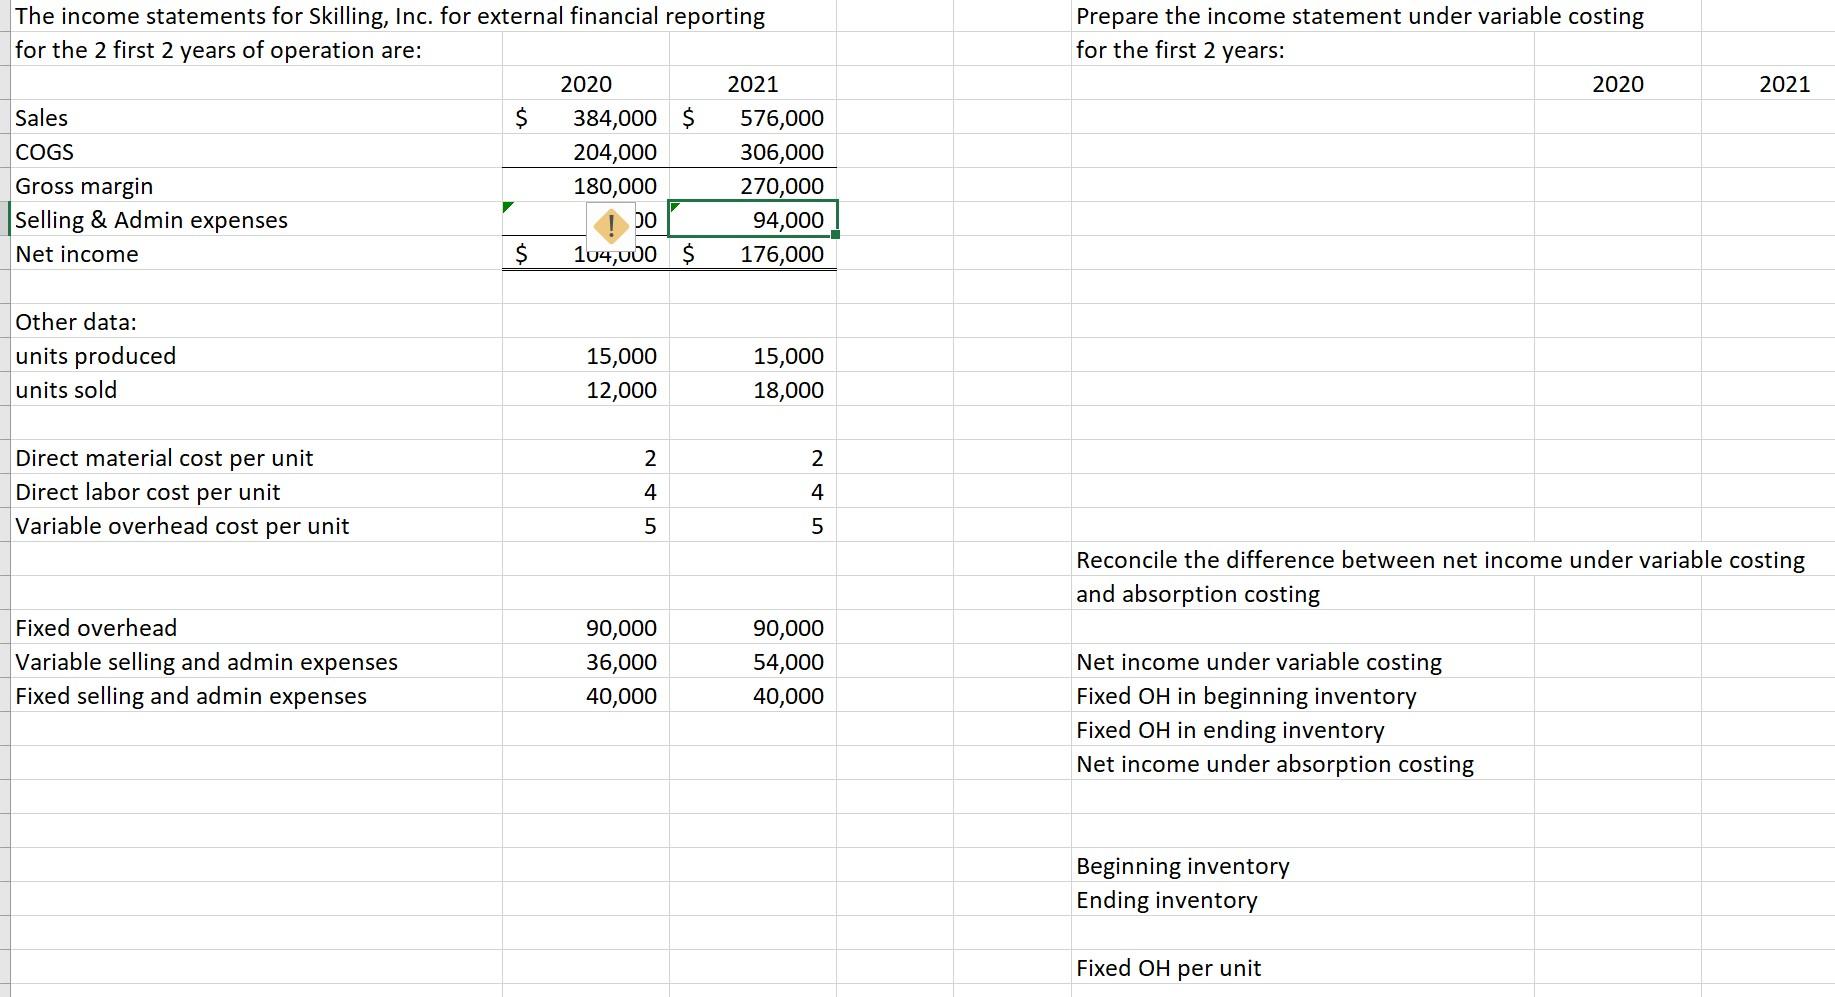Image resolution: width=1835 pixels, height=997 pixels.
Task: Select 'Fixed OH in beginning inventory' label
Action: coord(1246,696)
